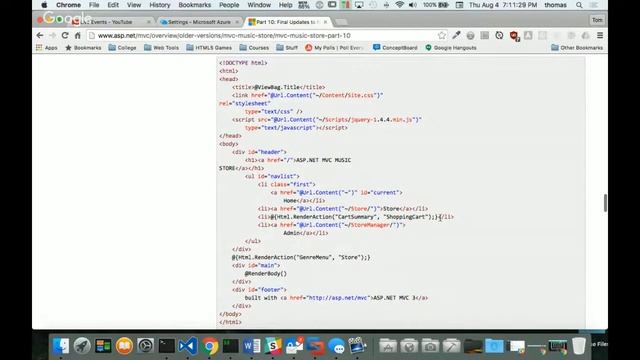640x360 pixels.
Task: Open the Trash in the Dock
Action: [579, 346]
